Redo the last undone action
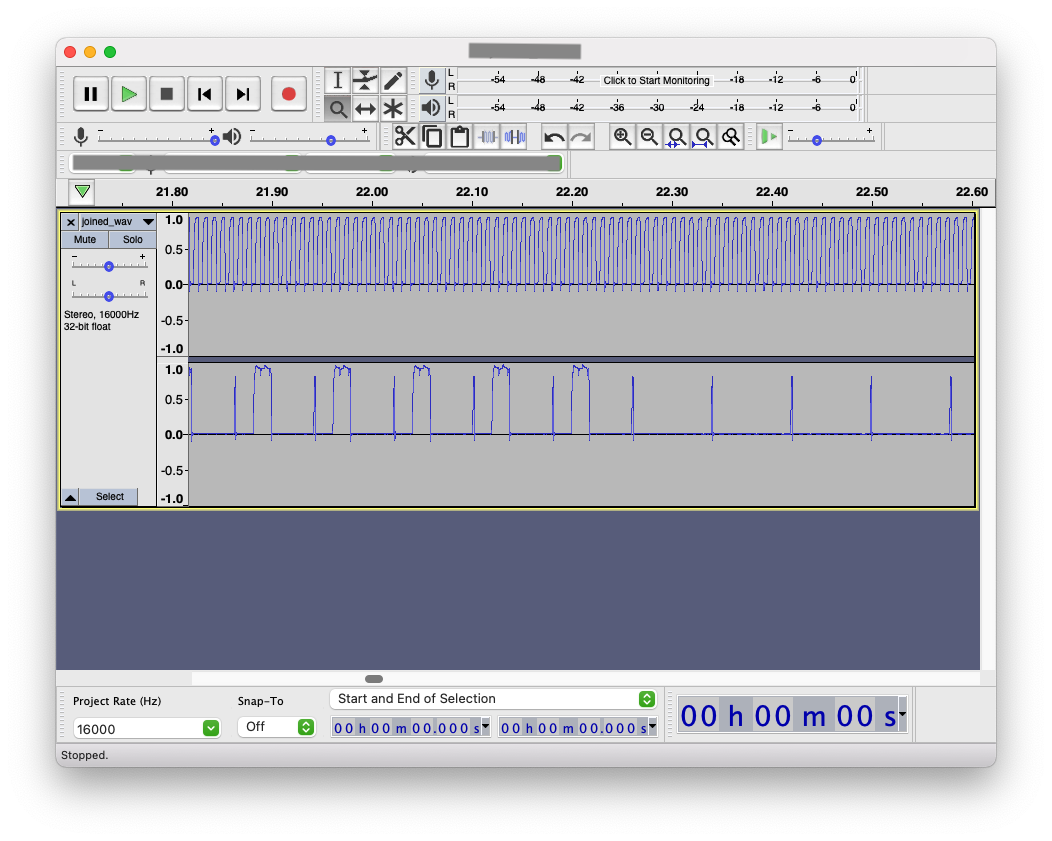 pyautogui.click(x=581, y=137)
